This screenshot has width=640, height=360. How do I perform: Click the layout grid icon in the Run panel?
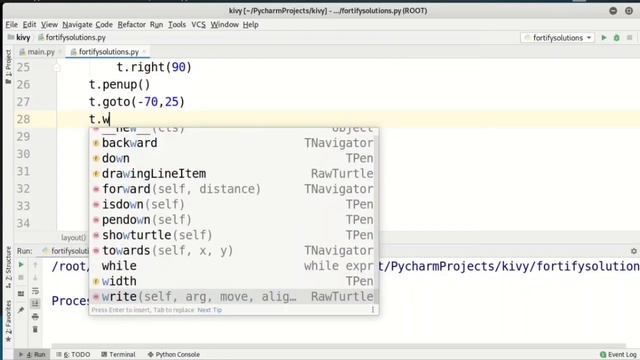[21, 293]
